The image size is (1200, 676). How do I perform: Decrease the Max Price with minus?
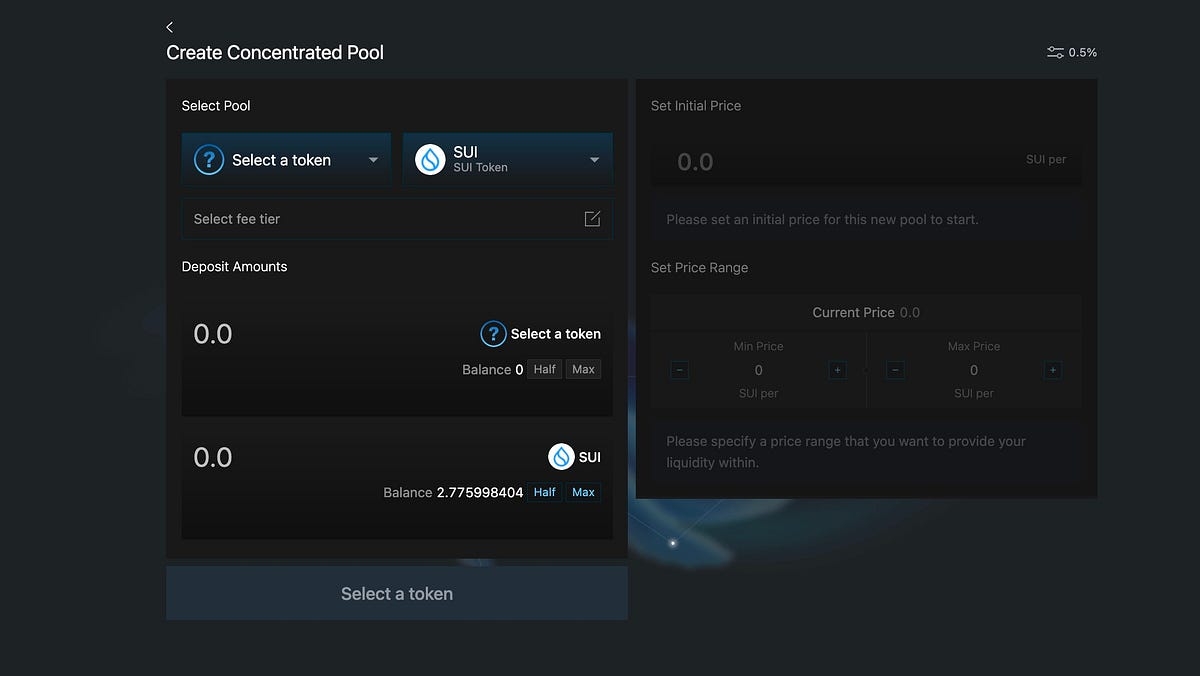click(x=896, y=370)
